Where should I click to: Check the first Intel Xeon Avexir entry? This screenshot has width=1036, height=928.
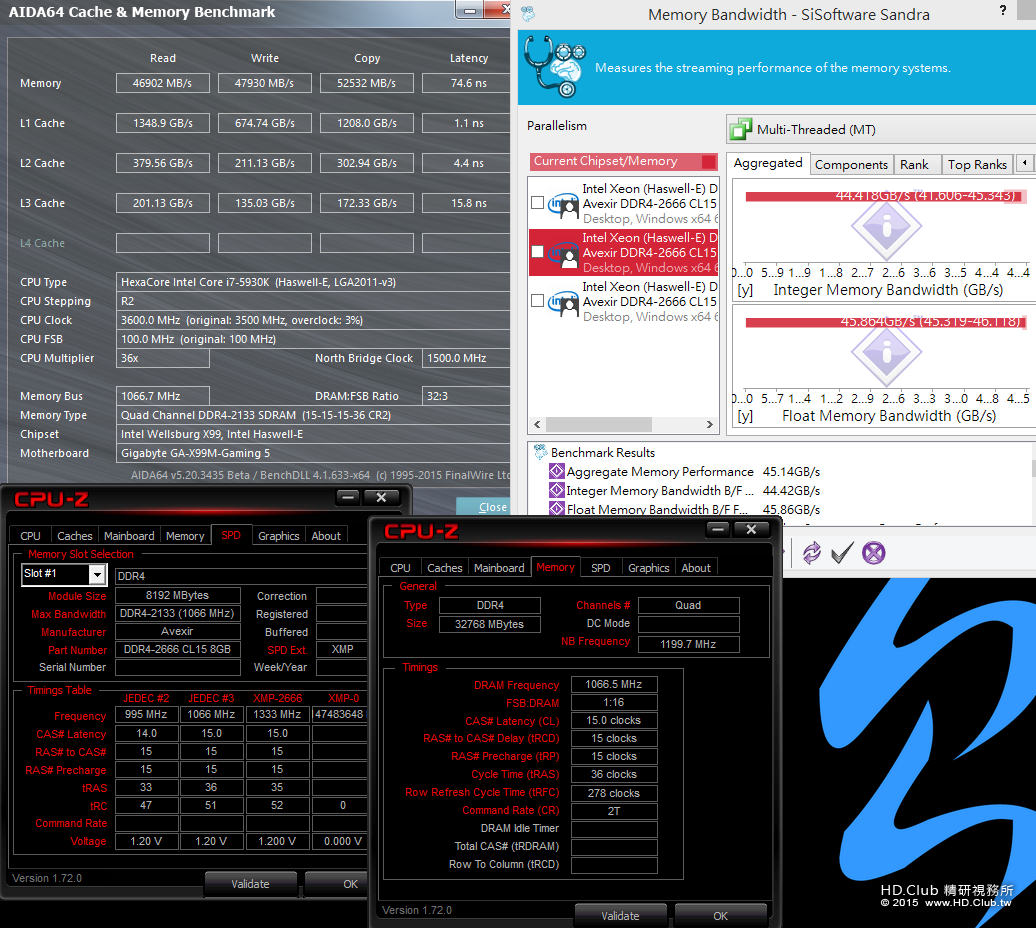click(x=538, y=203)
